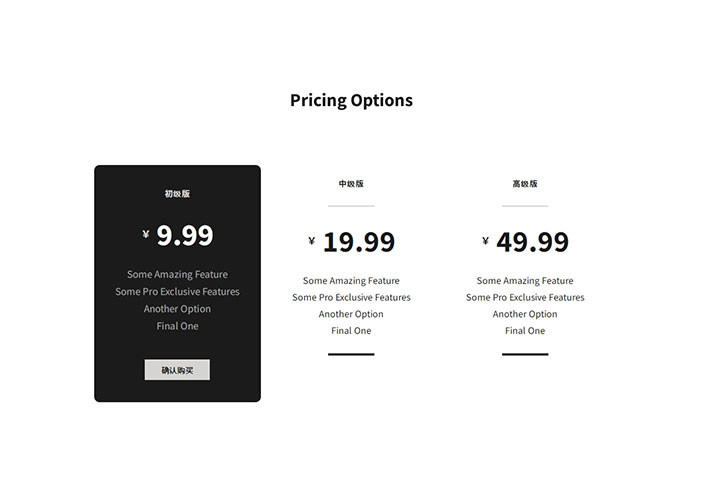Select the 初级版 plan title
Image resolution: width=710 pixels, height=501 pixels.
(x=177, y=194)
